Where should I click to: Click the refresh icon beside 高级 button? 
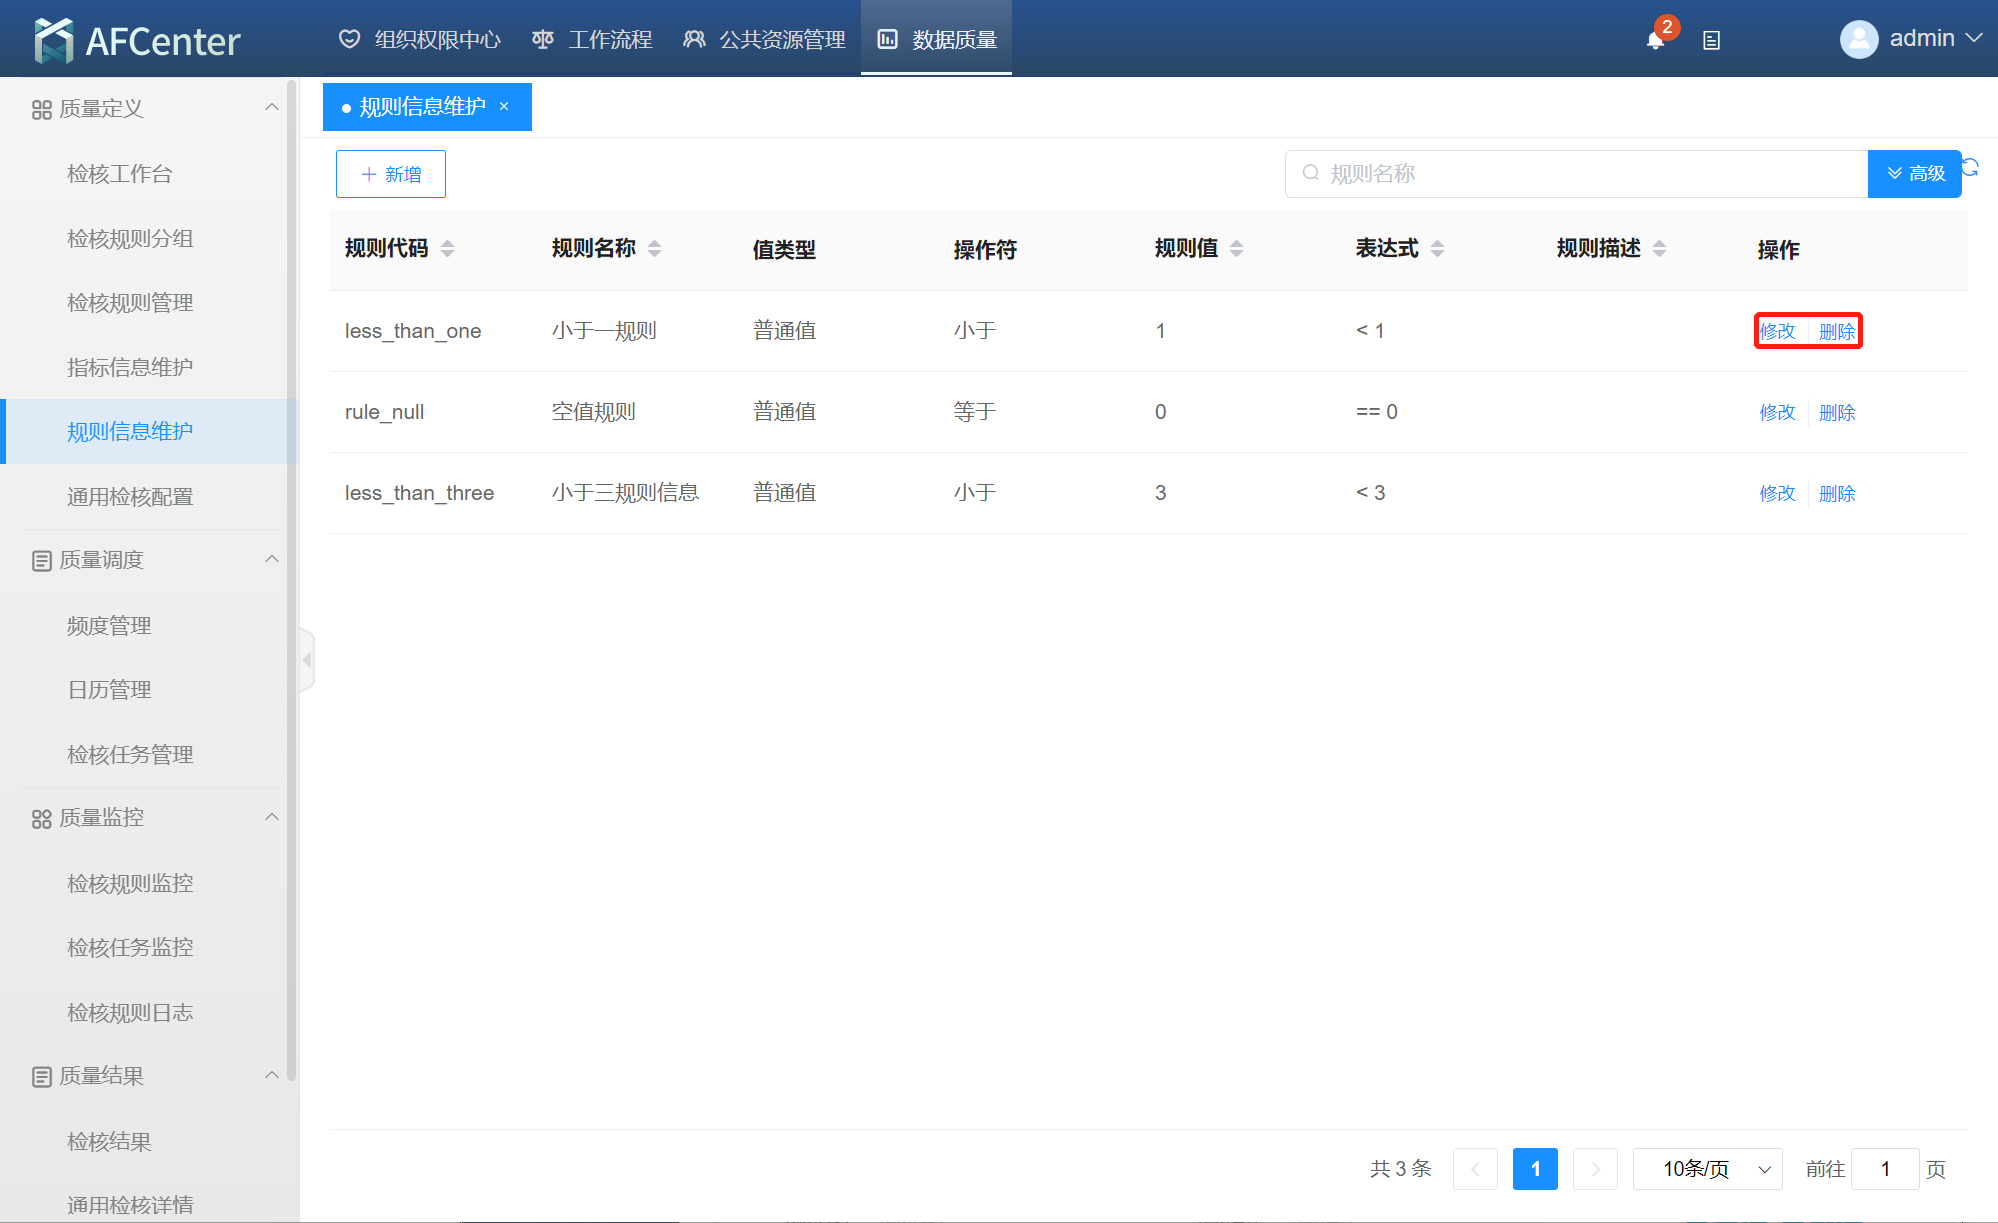coord(1971,167)
